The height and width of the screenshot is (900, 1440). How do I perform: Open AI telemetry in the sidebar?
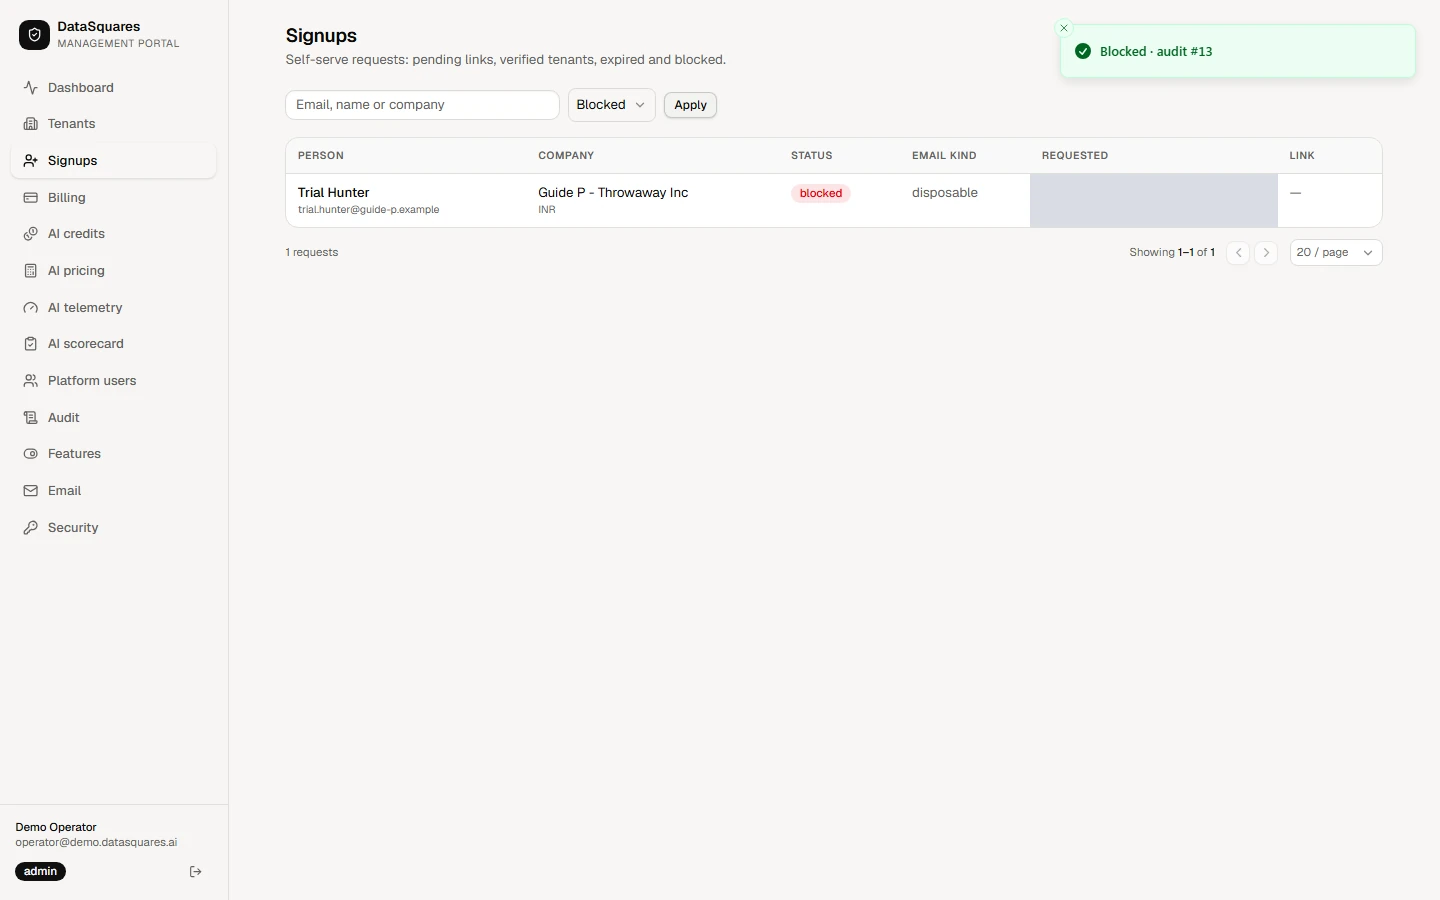pyautogui.click(x=114, y=308)
